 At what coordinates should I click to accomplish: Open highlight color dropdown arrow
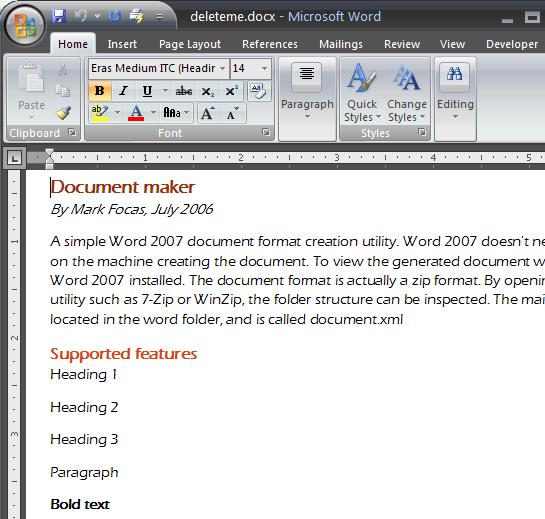point(117,113)
